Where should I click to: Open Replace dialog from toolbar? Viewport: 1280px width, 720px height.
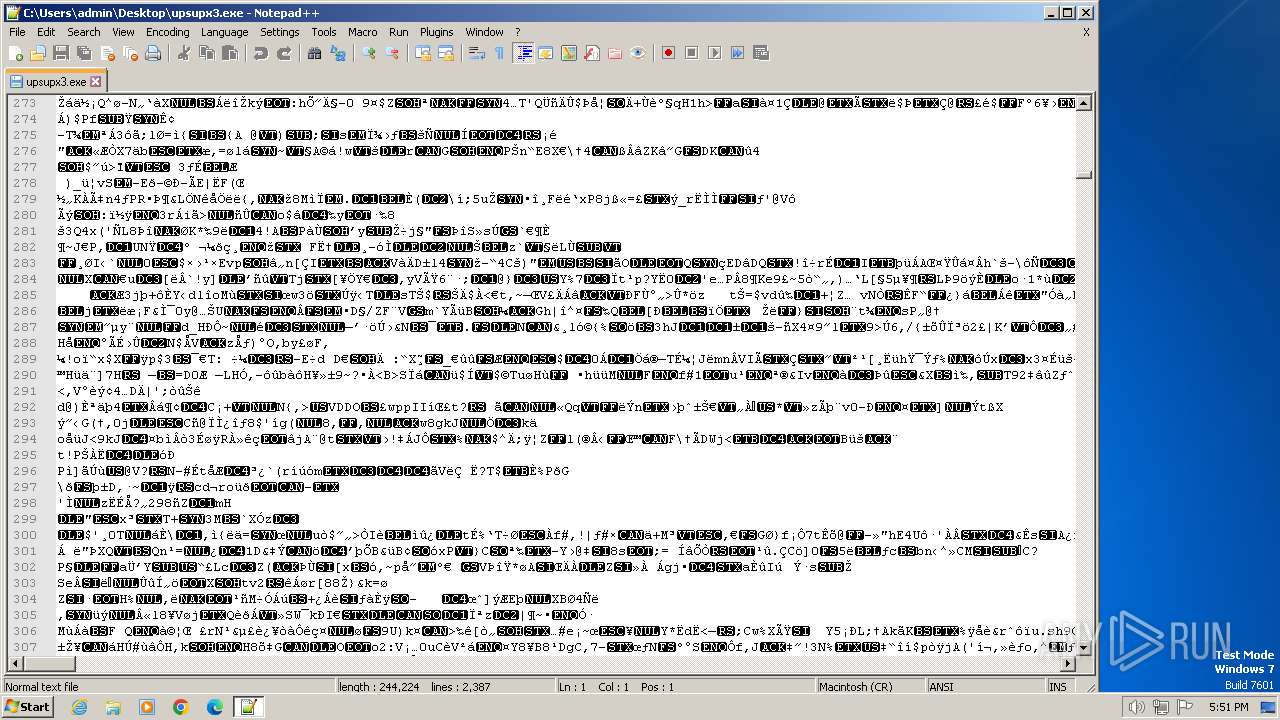click(337, 53)
